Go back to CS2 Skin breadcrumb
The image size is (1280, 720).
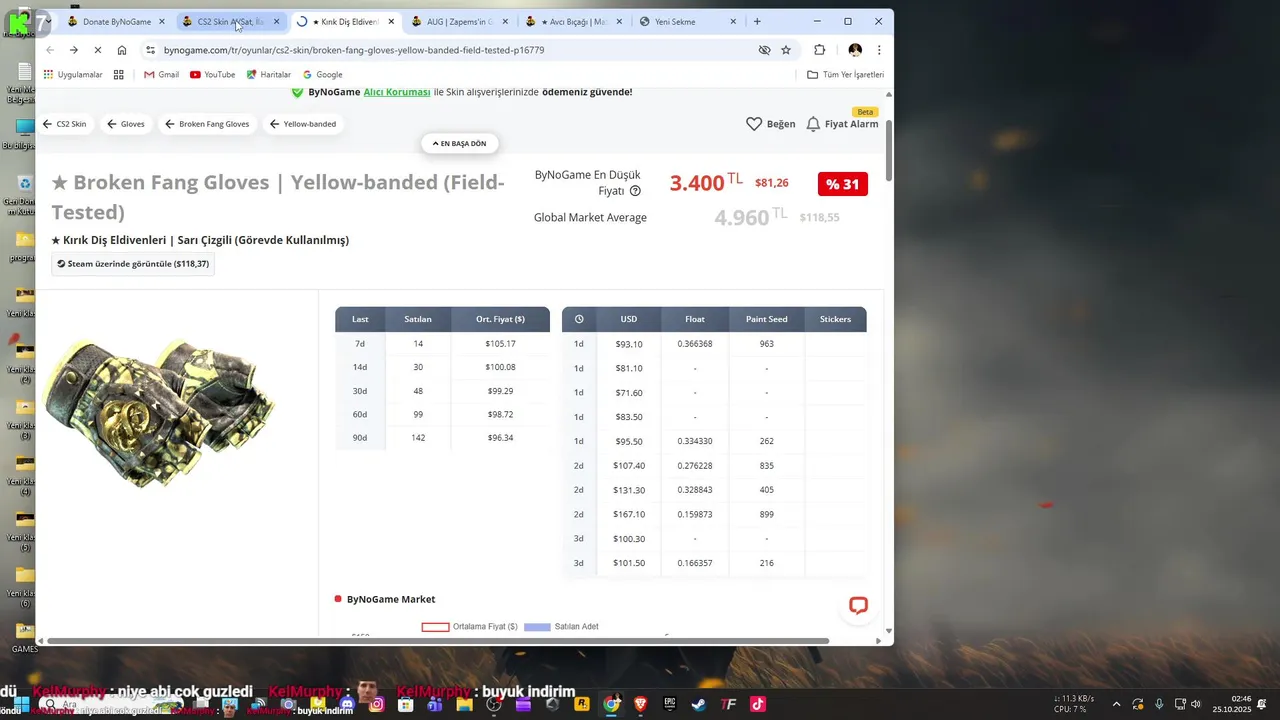(x=64, y=124)
